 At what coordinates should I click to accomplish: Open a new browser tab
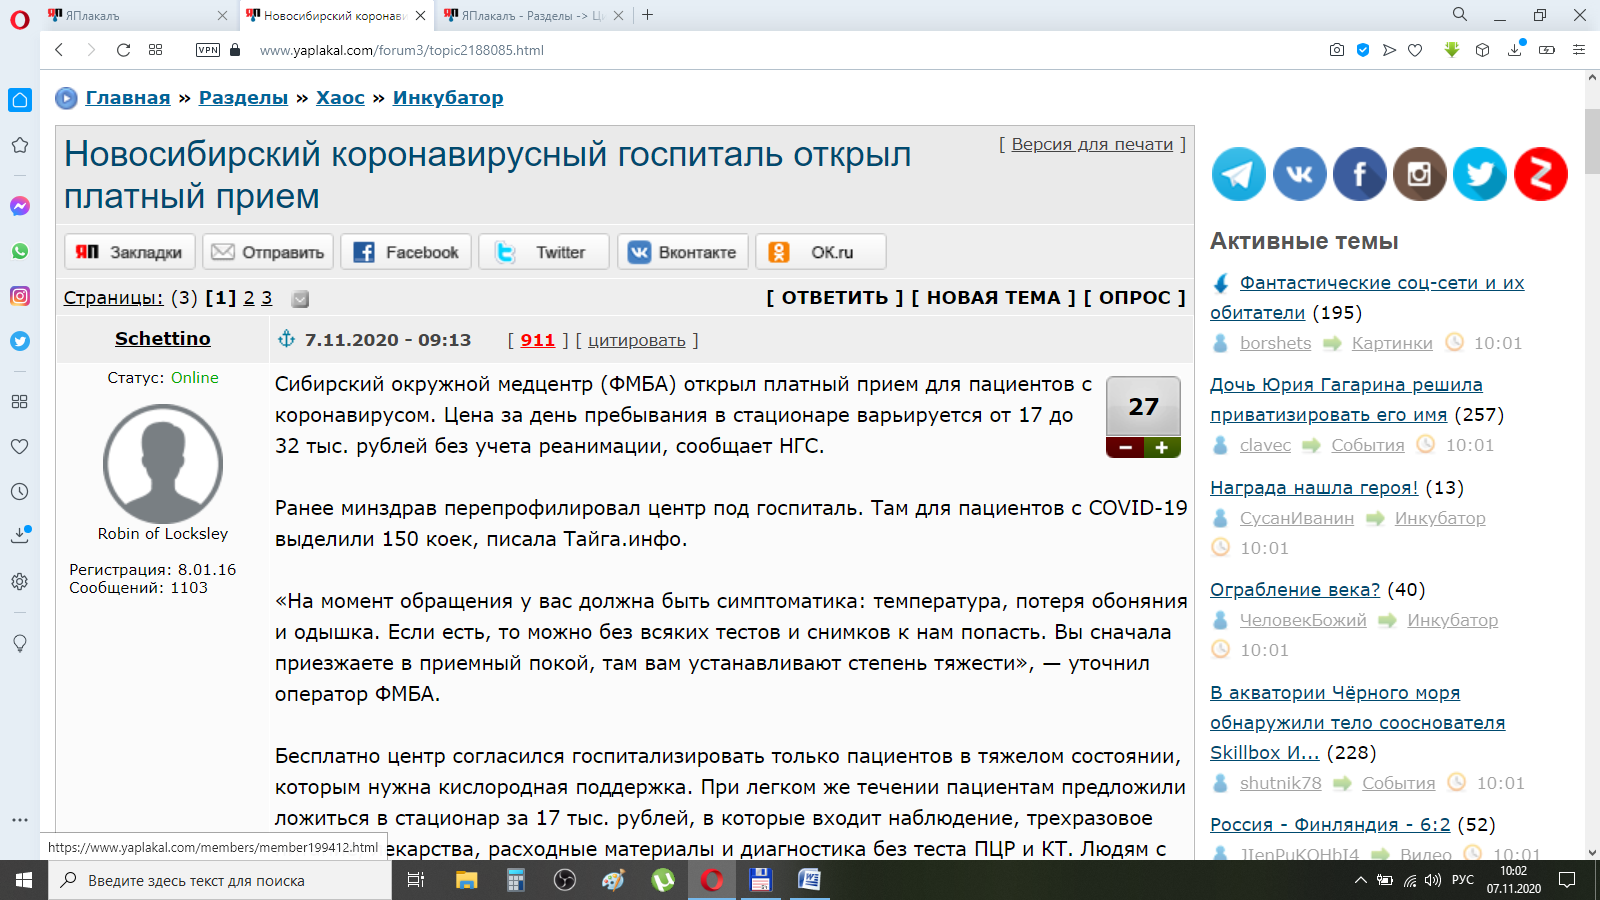coord(648,15)
